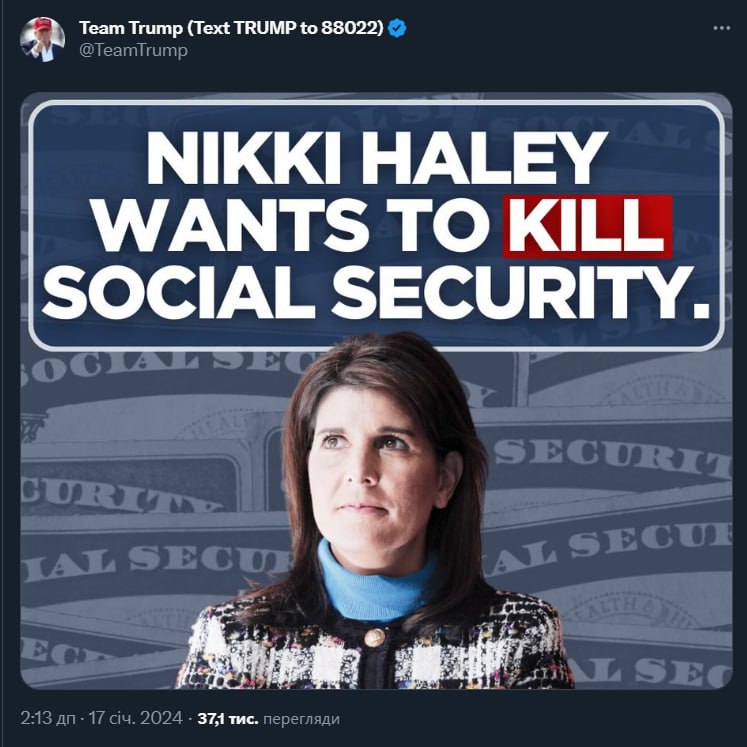Click the 17 січ. 2024 date
Screen dimensions: 747x747
click(136, 718)
